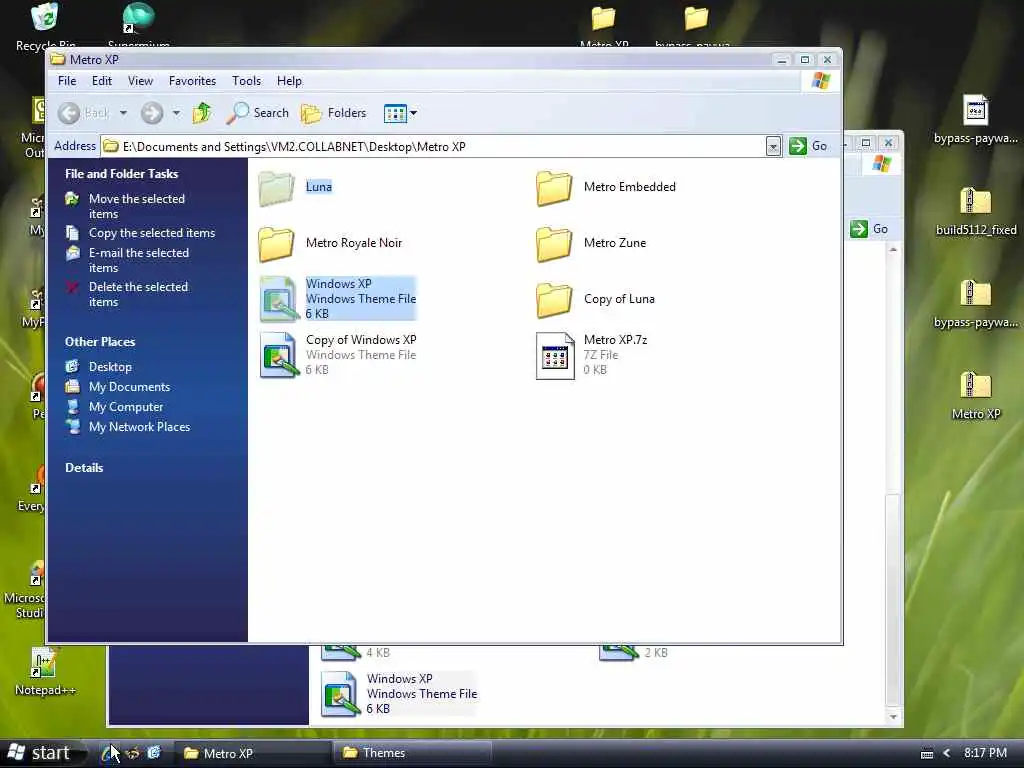Click the Back navigation arrow

click(69, 113)
